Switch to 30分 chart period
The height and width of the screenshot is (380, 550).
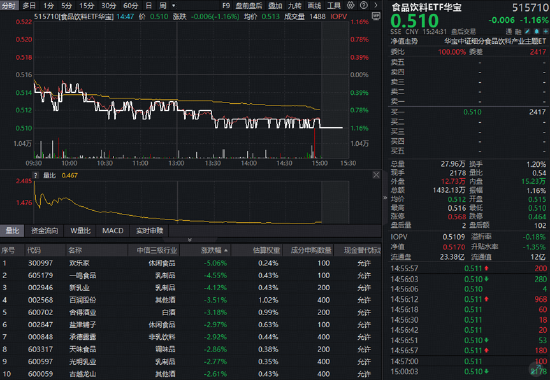pyautogui.click(x=108, y=5)
